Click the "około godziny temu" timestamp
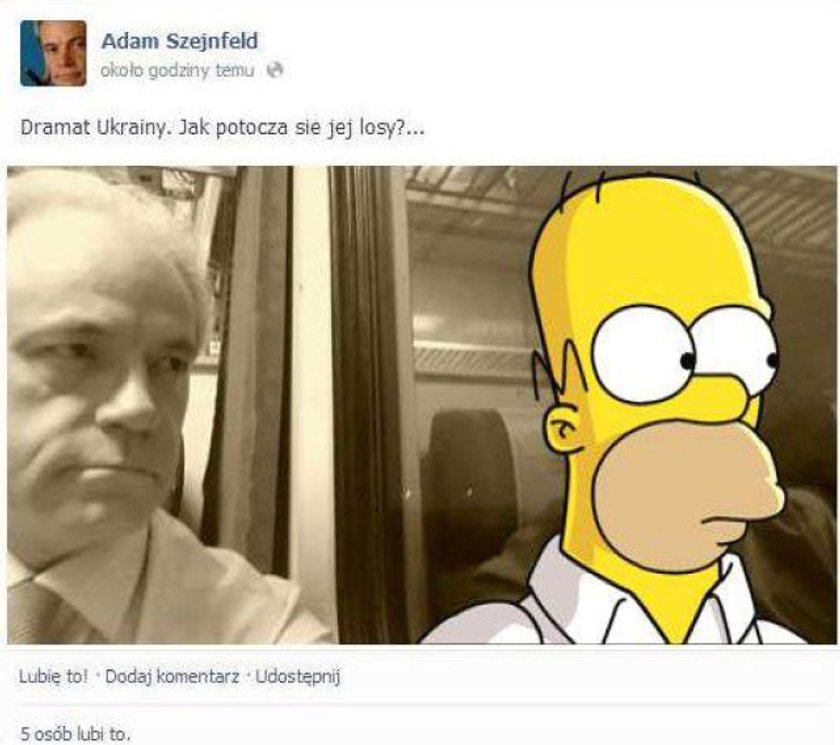Screen dimensions: 840x745 pos(177,71)
